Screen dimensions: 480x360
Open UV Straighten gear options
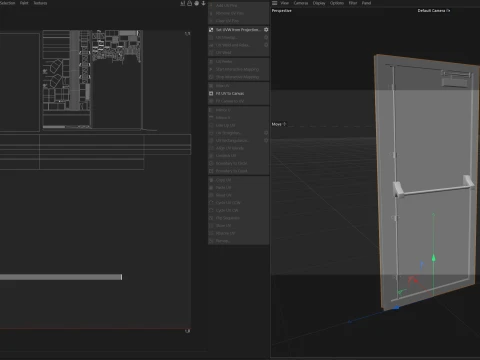coord(266,133)
